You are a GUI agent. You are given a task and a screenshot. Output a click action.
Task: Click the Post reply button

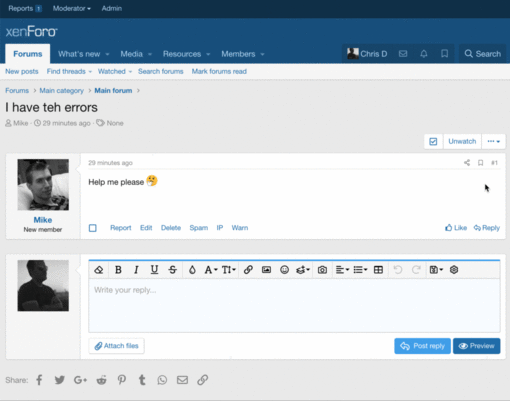click(x=422, y=346)
